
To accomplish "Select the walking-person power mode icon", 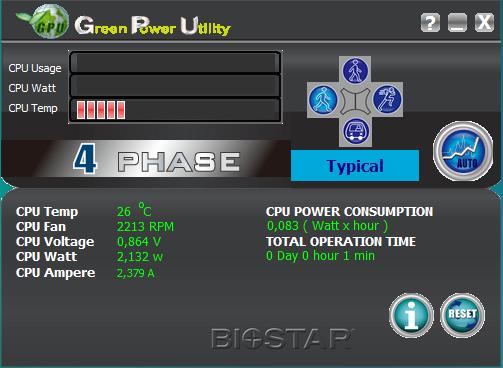I will 355,70.
